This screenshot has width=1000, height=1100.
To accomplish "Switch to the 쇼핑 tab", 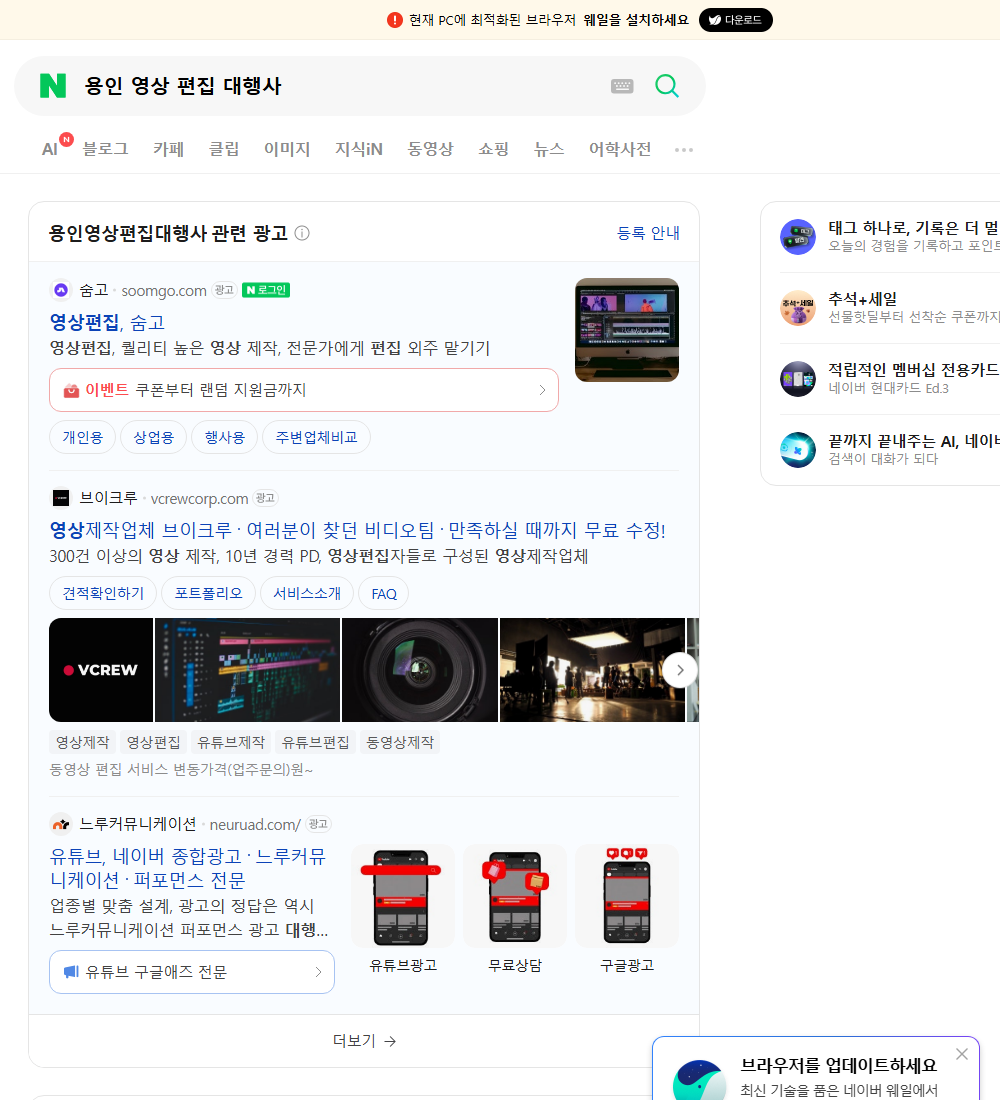I will pos(493,149).
